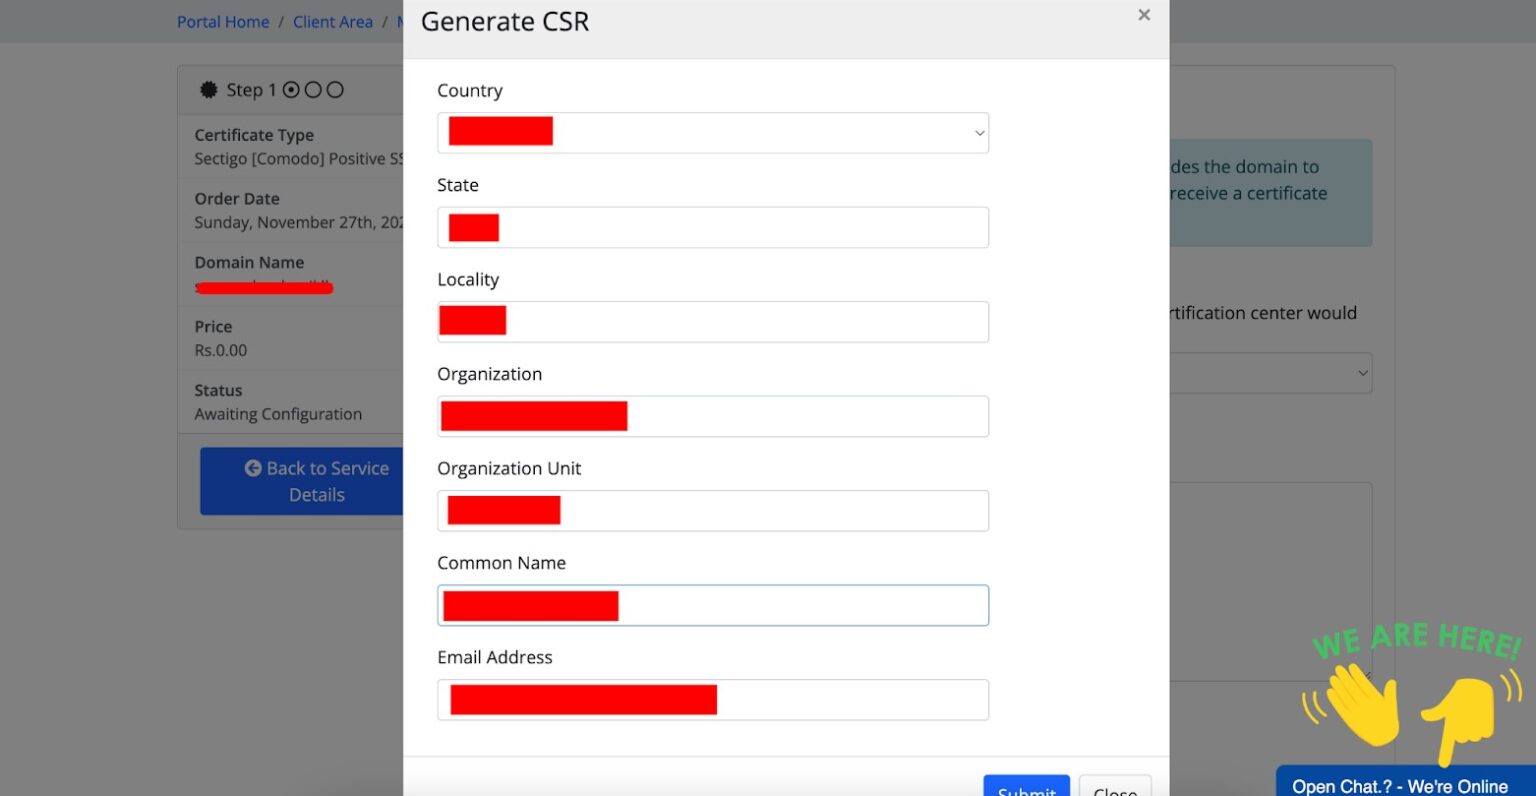Select the first step radio indicator
Viewport: 1536px width, 796px height.
291,90
